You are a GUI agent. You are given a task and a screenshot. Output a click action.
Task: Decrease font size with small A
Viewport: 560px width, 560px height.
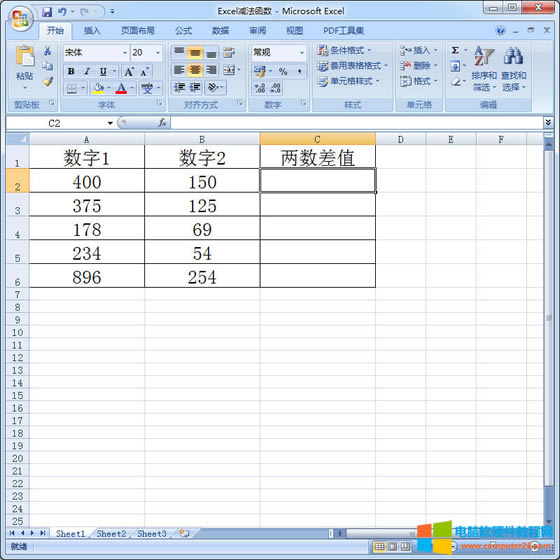tap(144, 72)
